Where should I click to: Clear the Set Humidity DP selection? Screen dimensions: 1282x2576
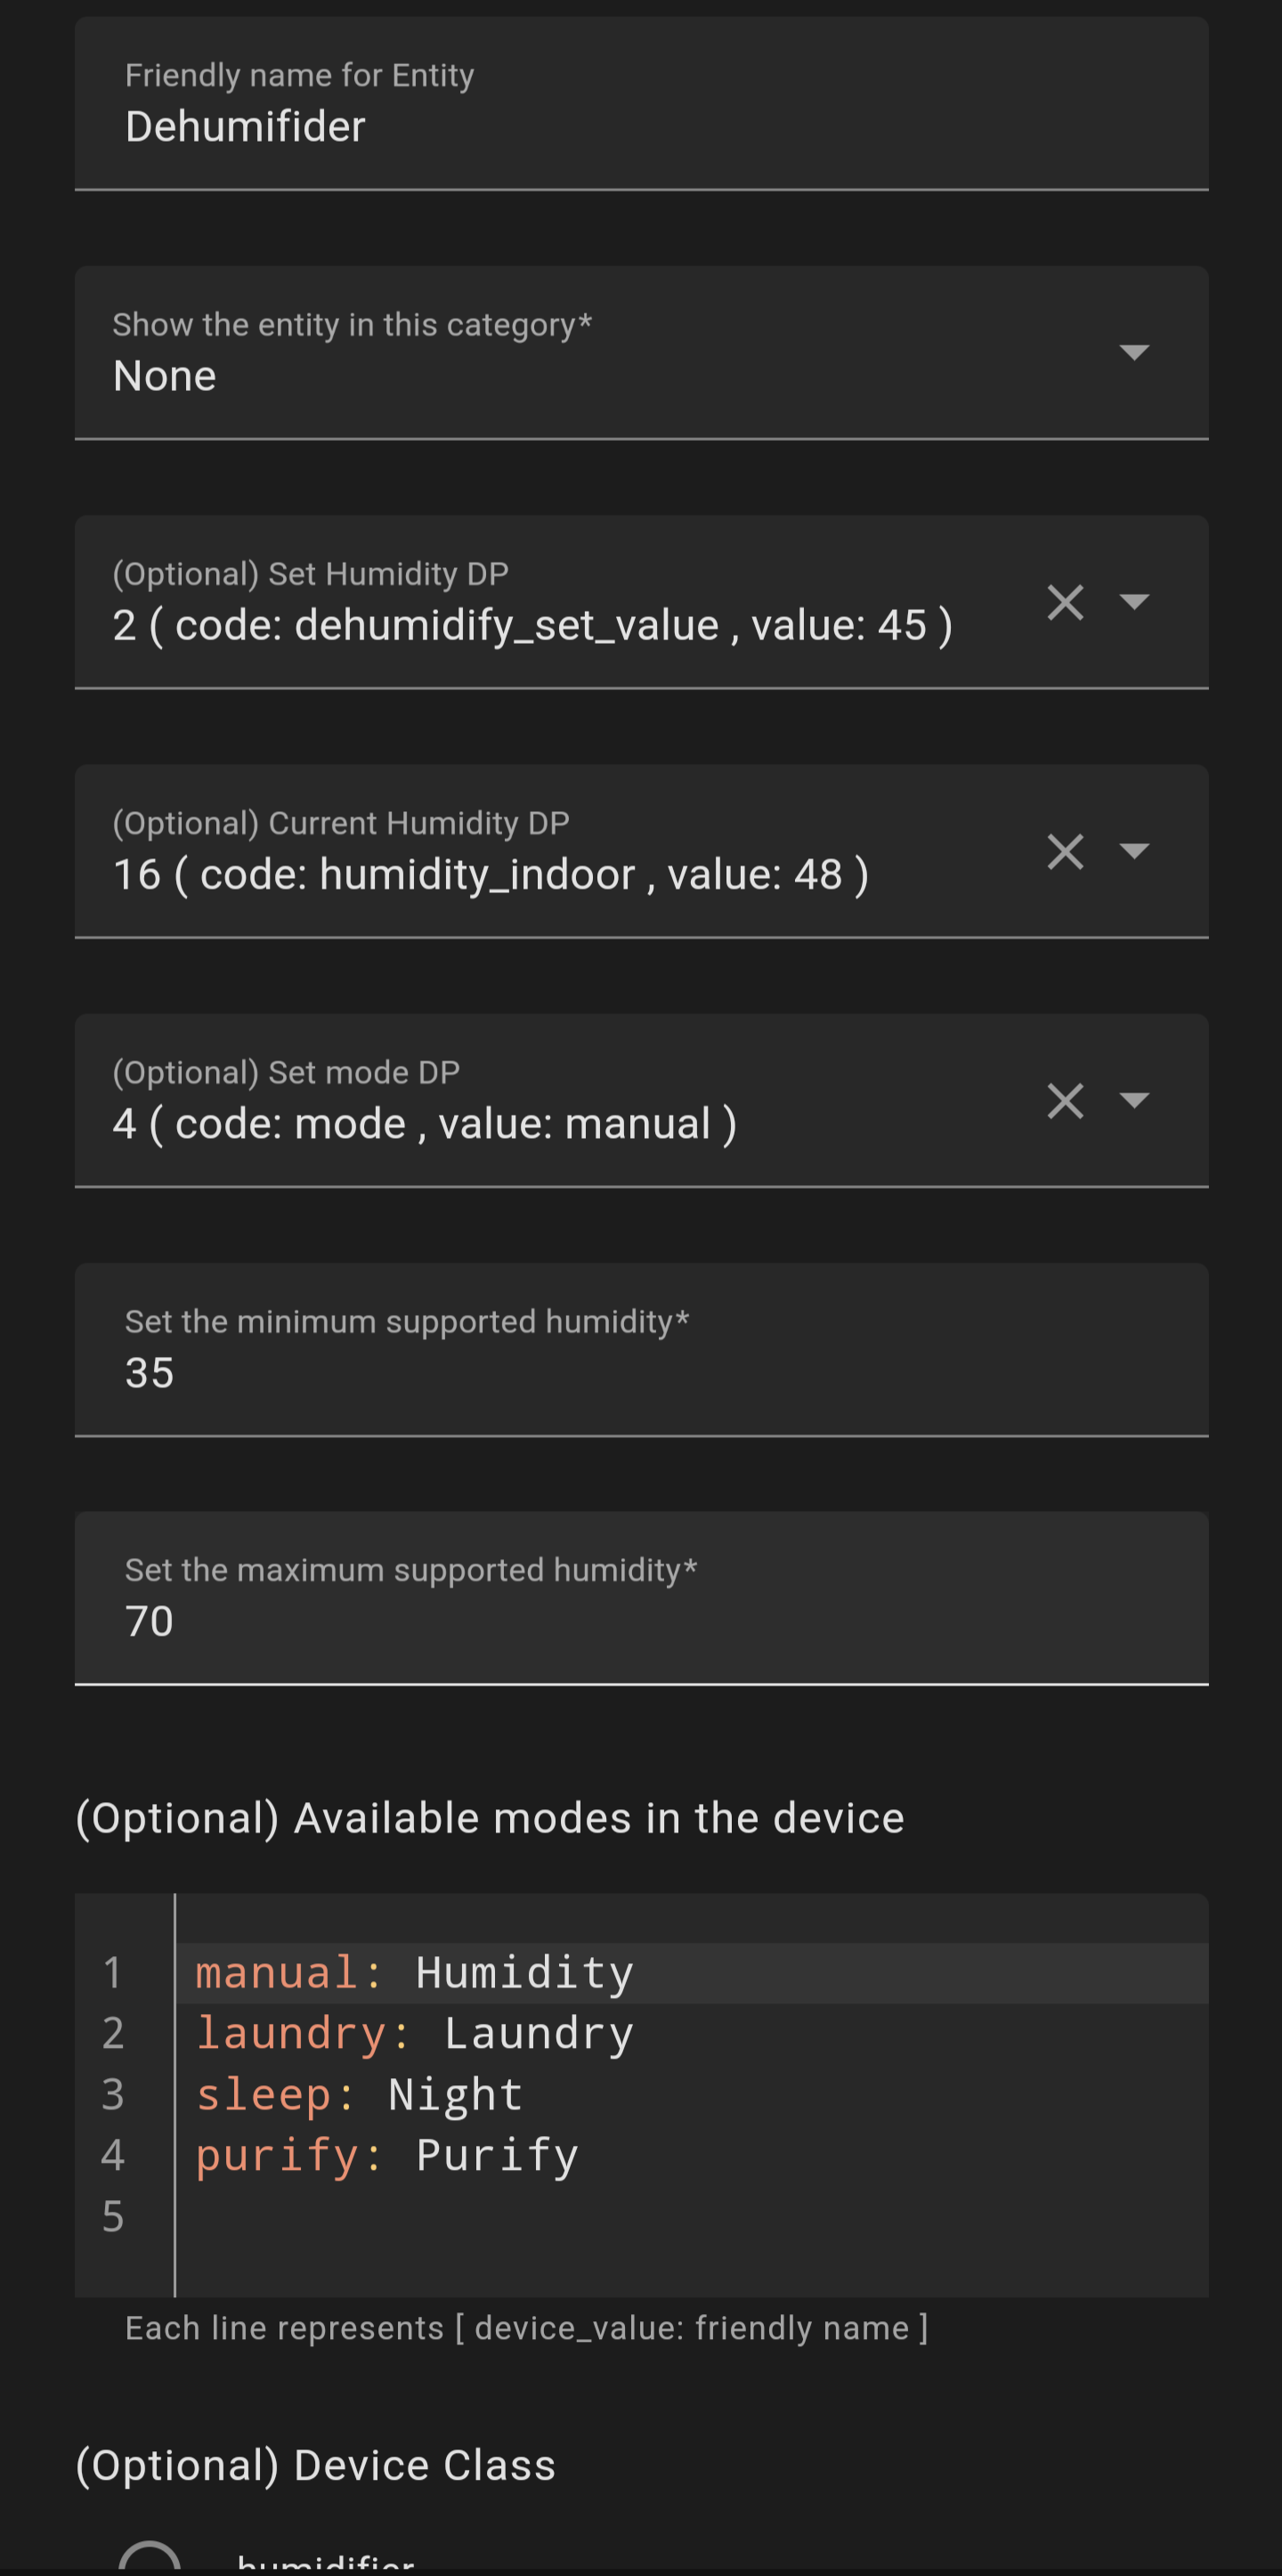point(1065,602)
